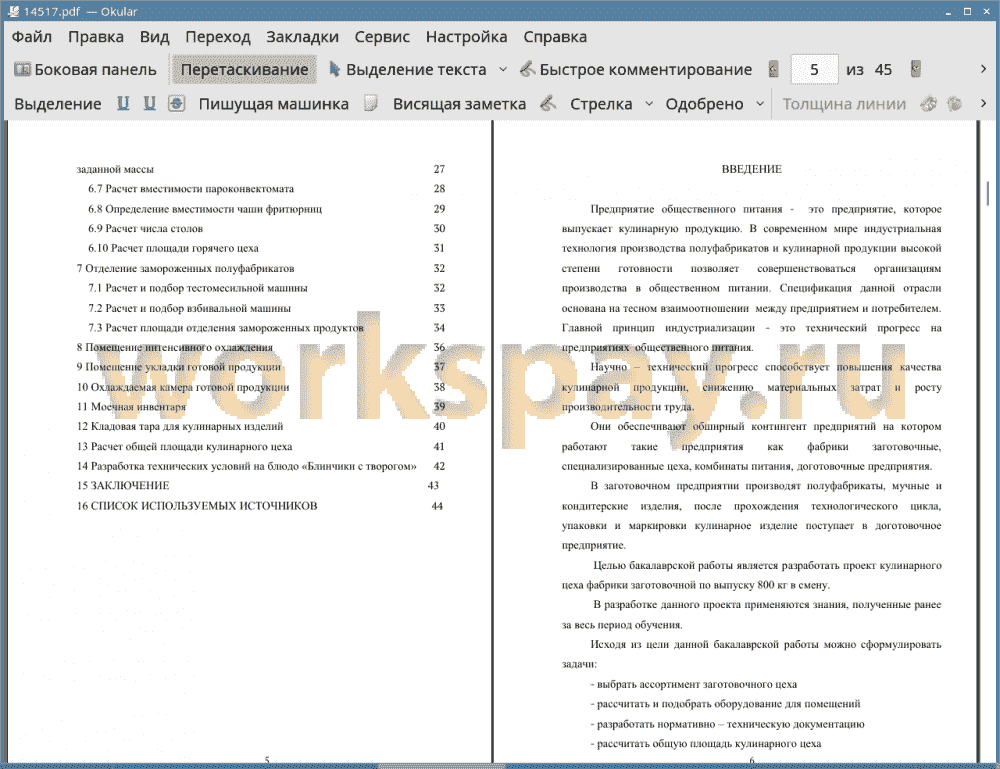Click the horizontal scrollbar handle at bottom

[441, 766]
